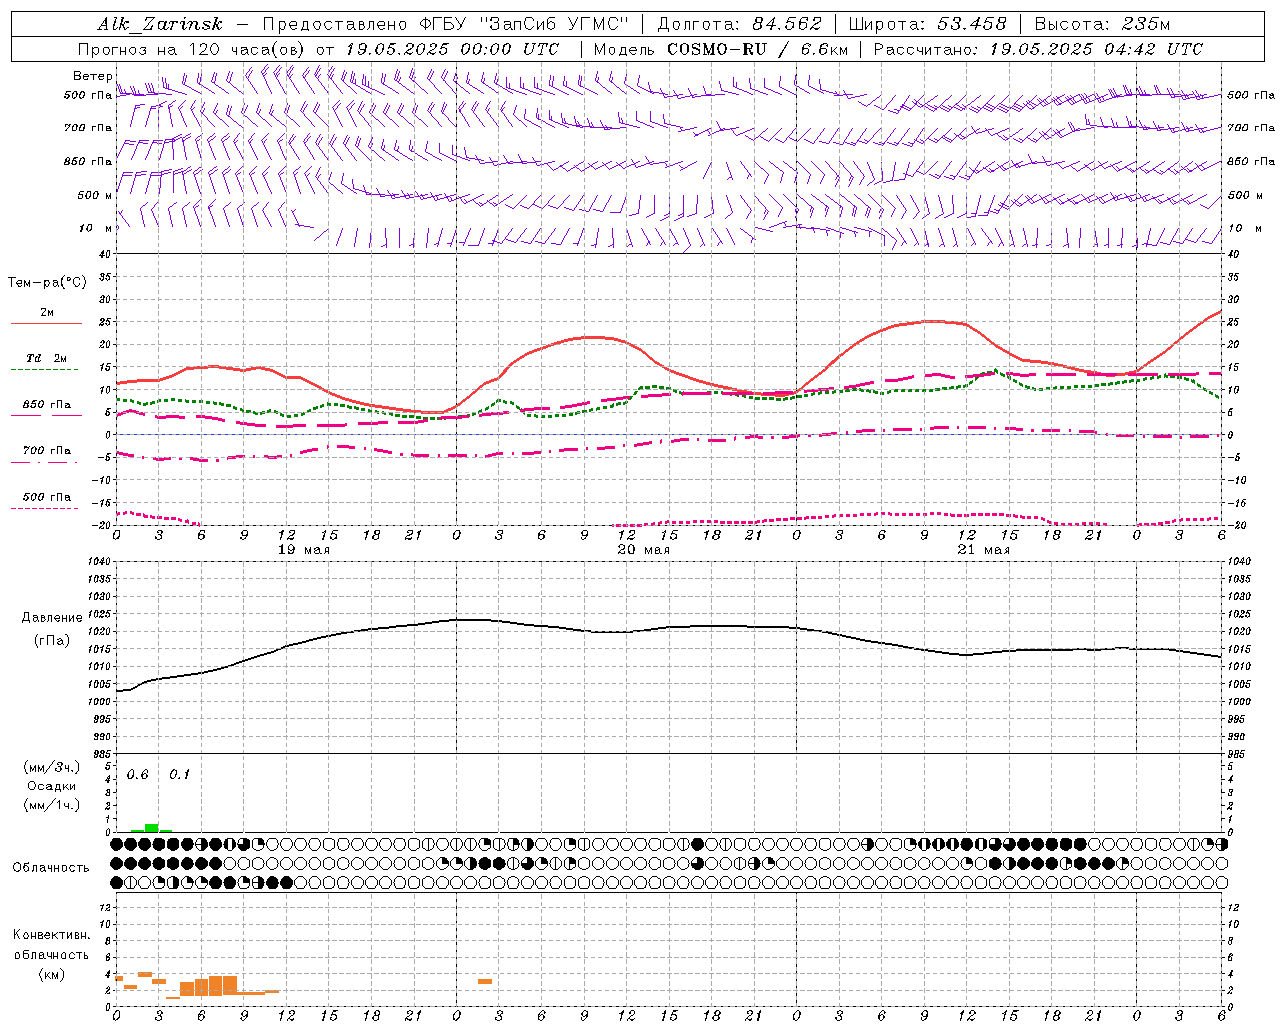
Task: Click the longitude value Долгота: 84.562
Action: (739, 24)
